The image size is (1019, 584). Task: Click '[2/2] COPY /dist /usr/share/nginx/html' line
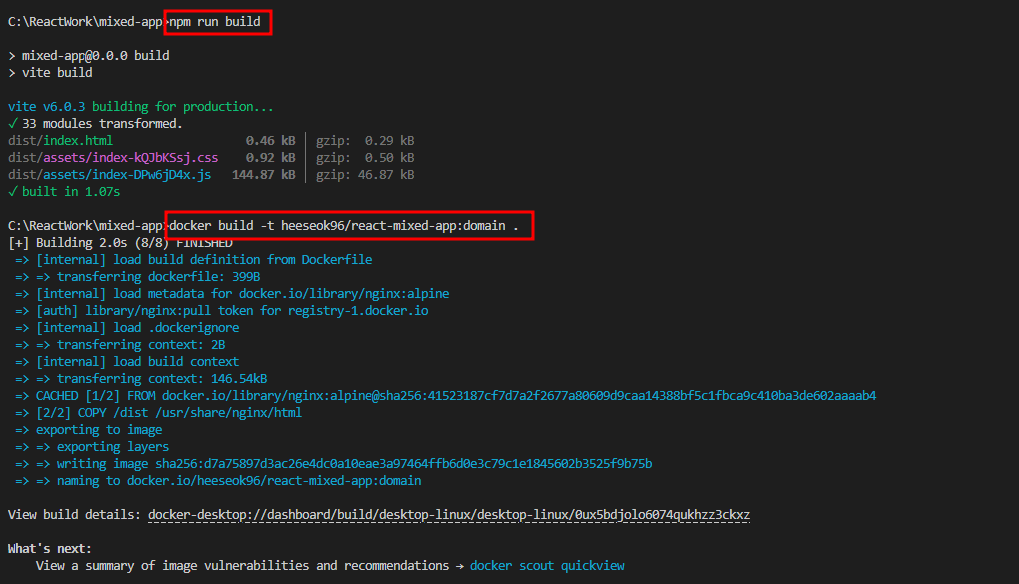[x=159, y=413]
